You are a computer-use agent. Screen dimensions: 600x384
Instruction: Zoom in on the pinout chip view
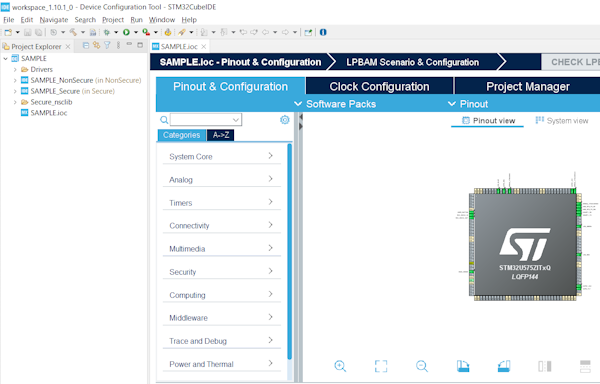(x=340, y=366)
